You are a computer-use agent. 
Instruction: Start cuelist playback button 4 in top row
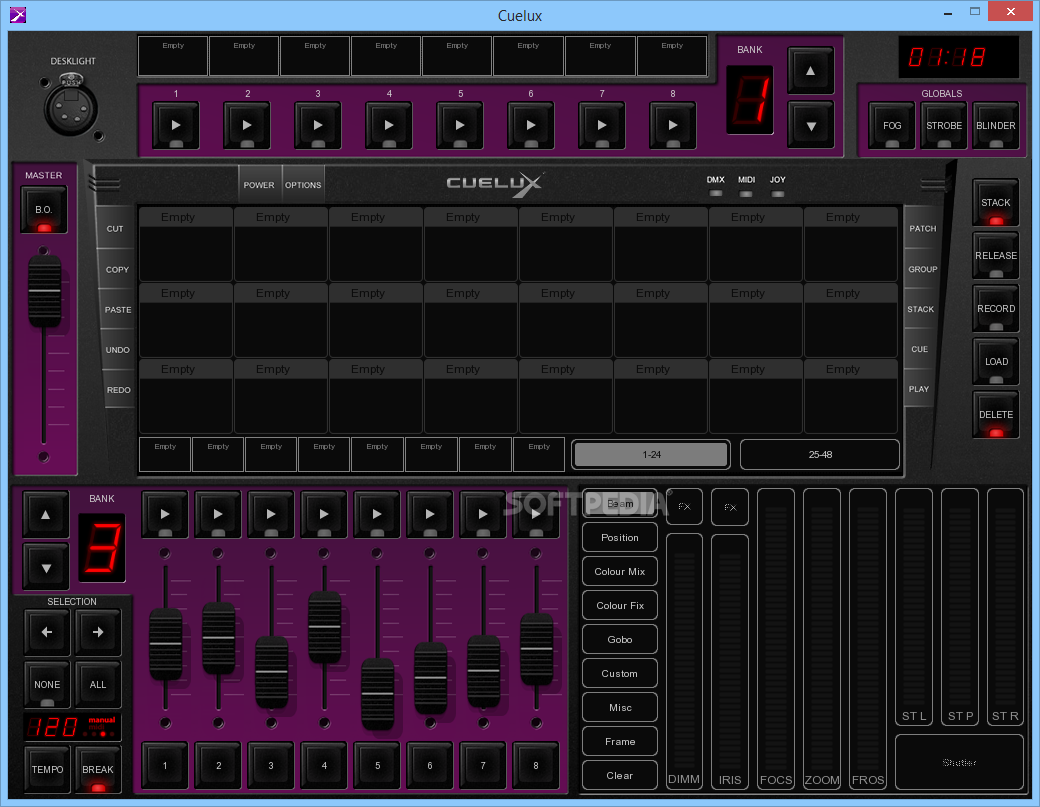(389, 125)
